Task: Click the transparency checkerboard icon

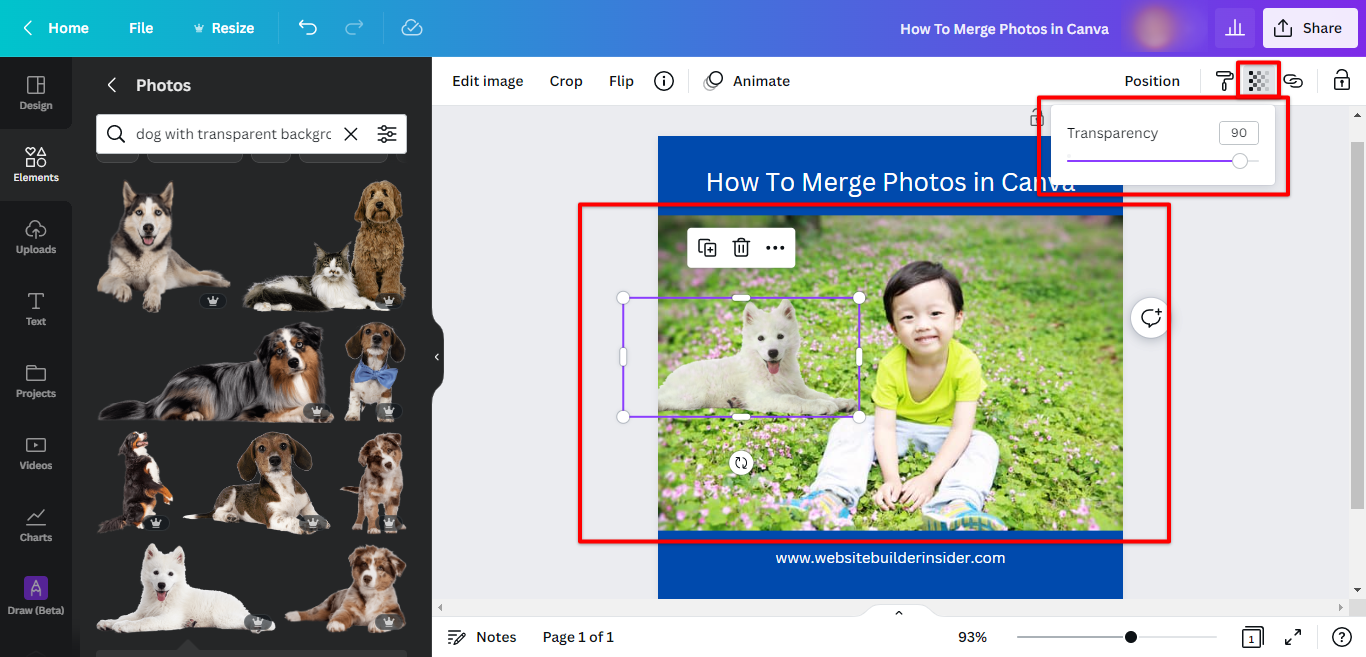Action: pos(1258,81)
